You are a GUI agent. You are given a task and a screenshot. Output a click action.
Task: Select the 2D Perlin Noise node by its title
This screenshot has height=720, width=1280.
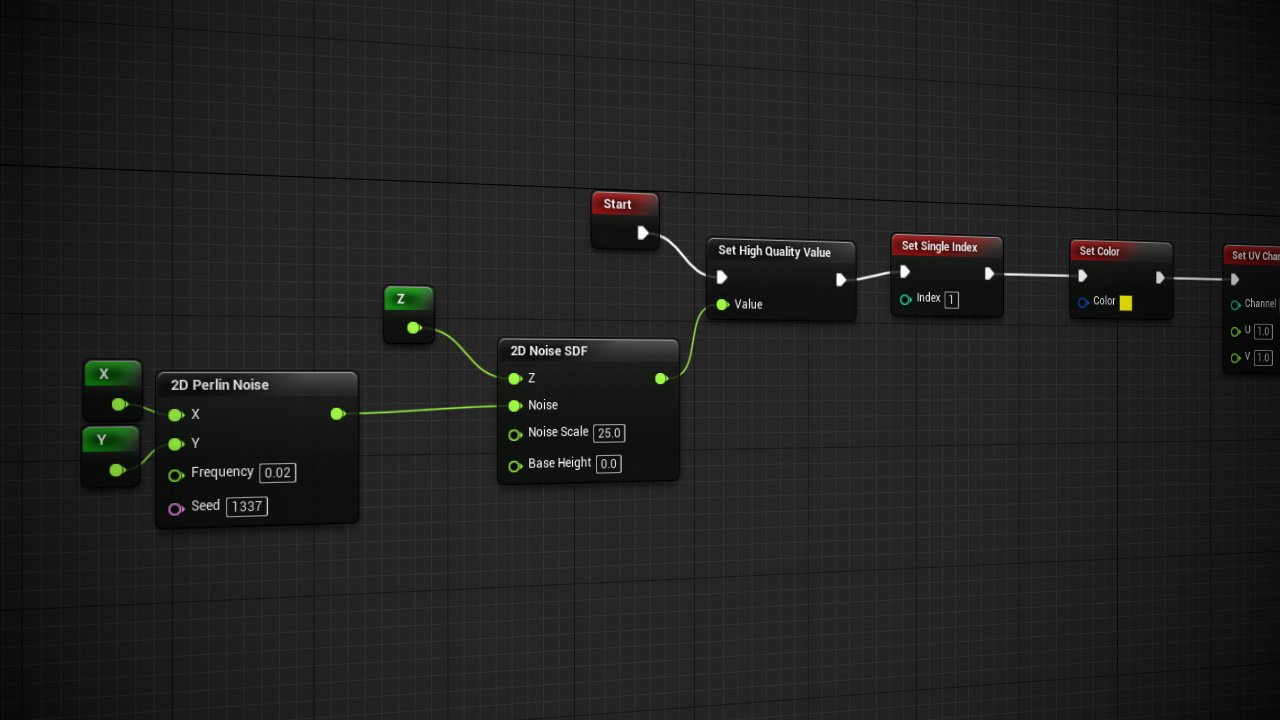[220, 385]
